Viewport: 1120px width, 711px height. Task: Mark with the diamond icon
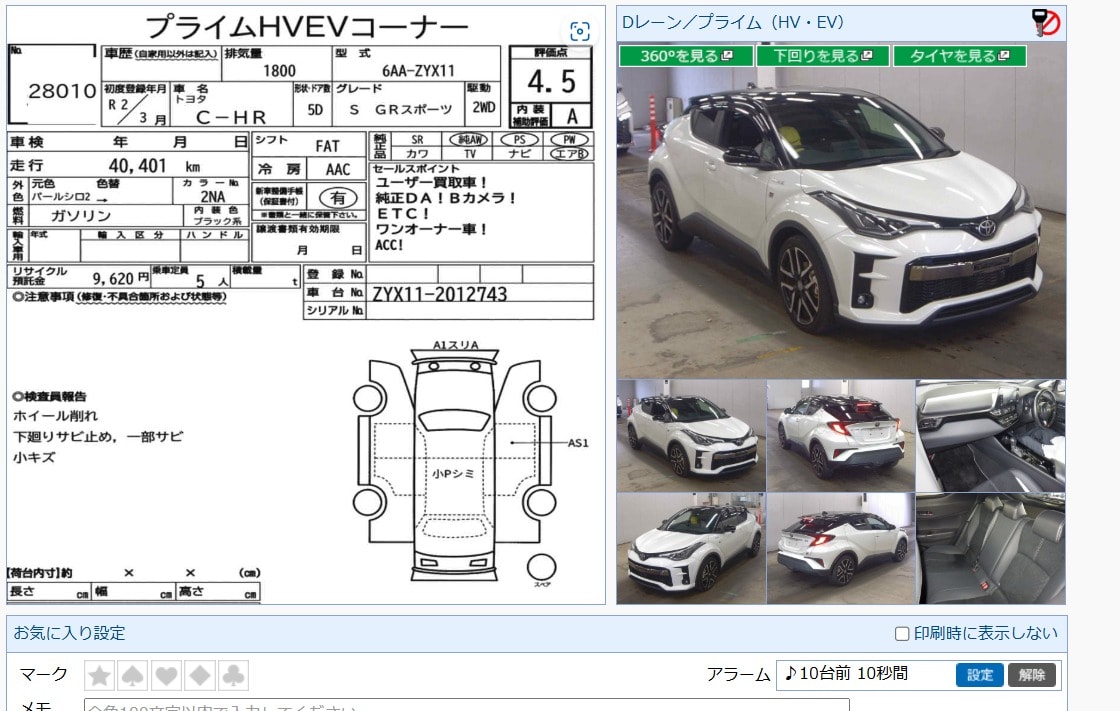[x=200, y=675]
